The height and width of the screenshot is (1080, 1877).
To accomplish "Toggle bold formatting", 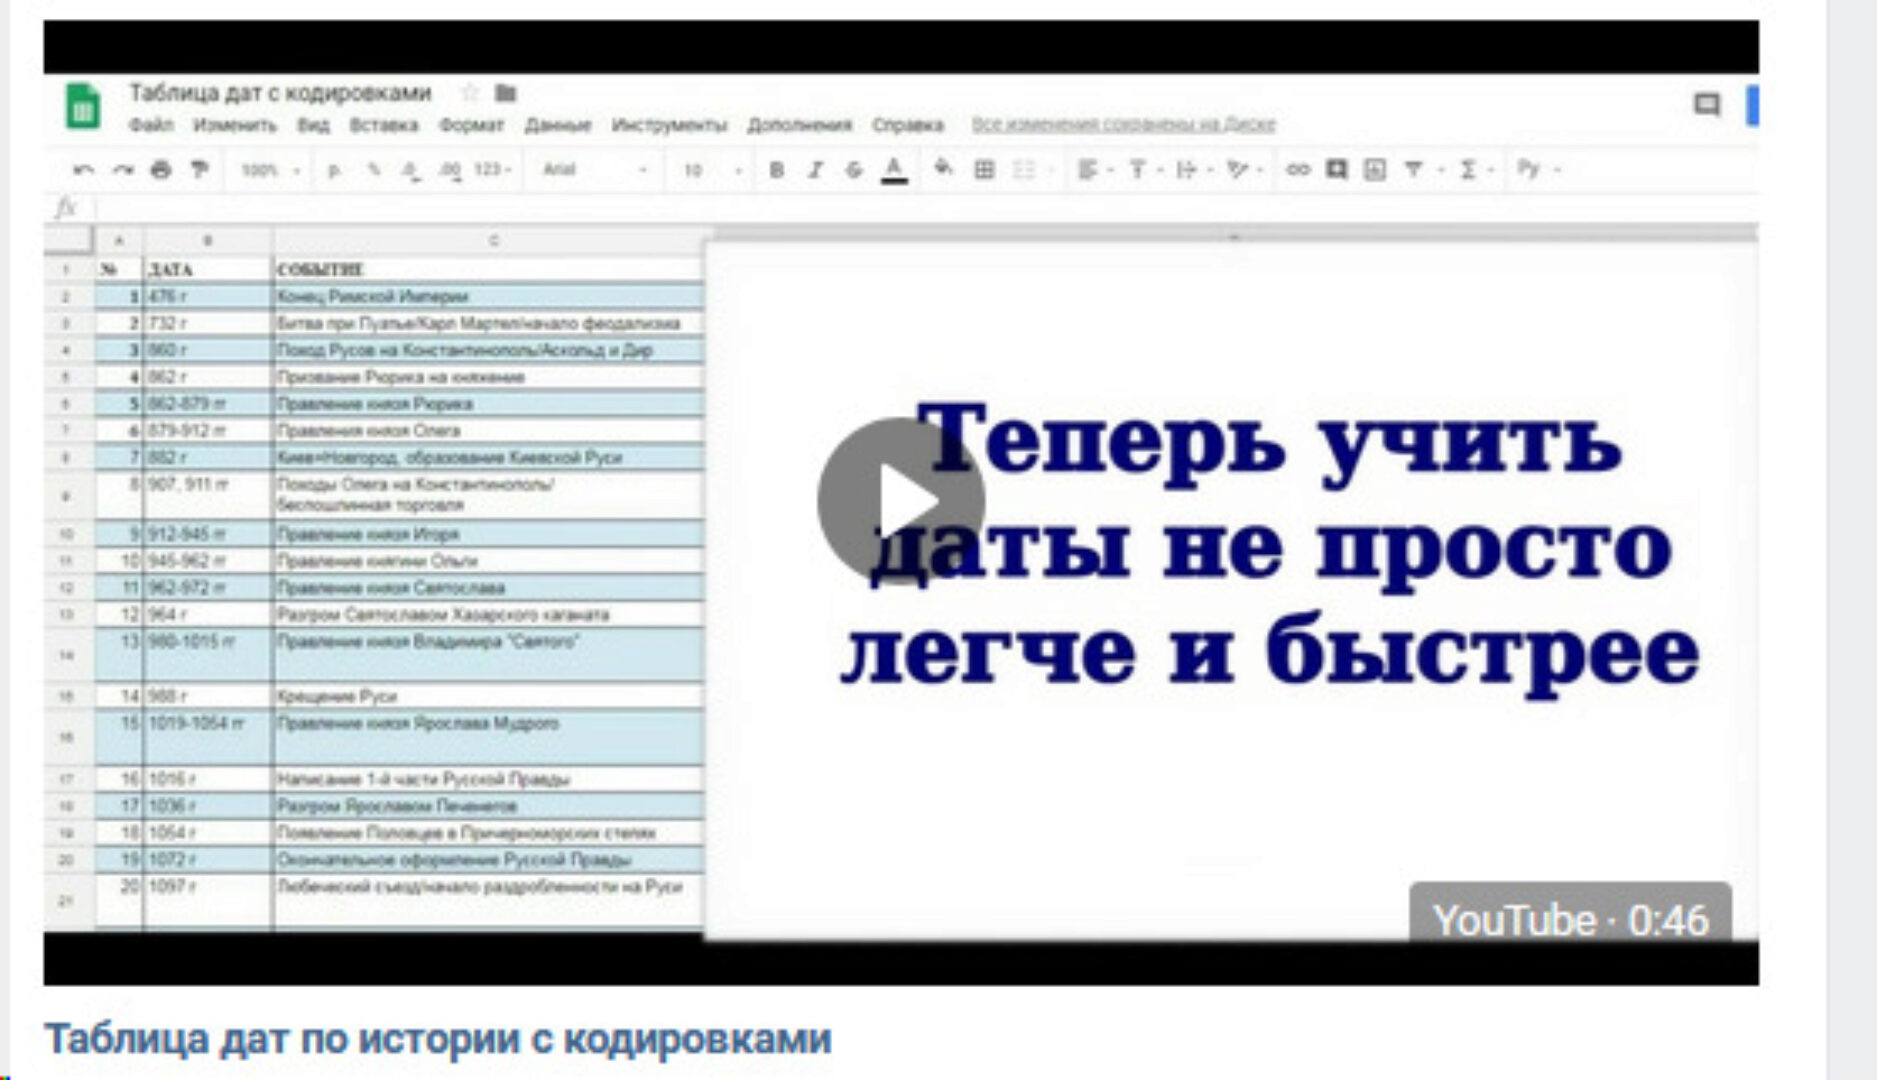I will 775,170.
